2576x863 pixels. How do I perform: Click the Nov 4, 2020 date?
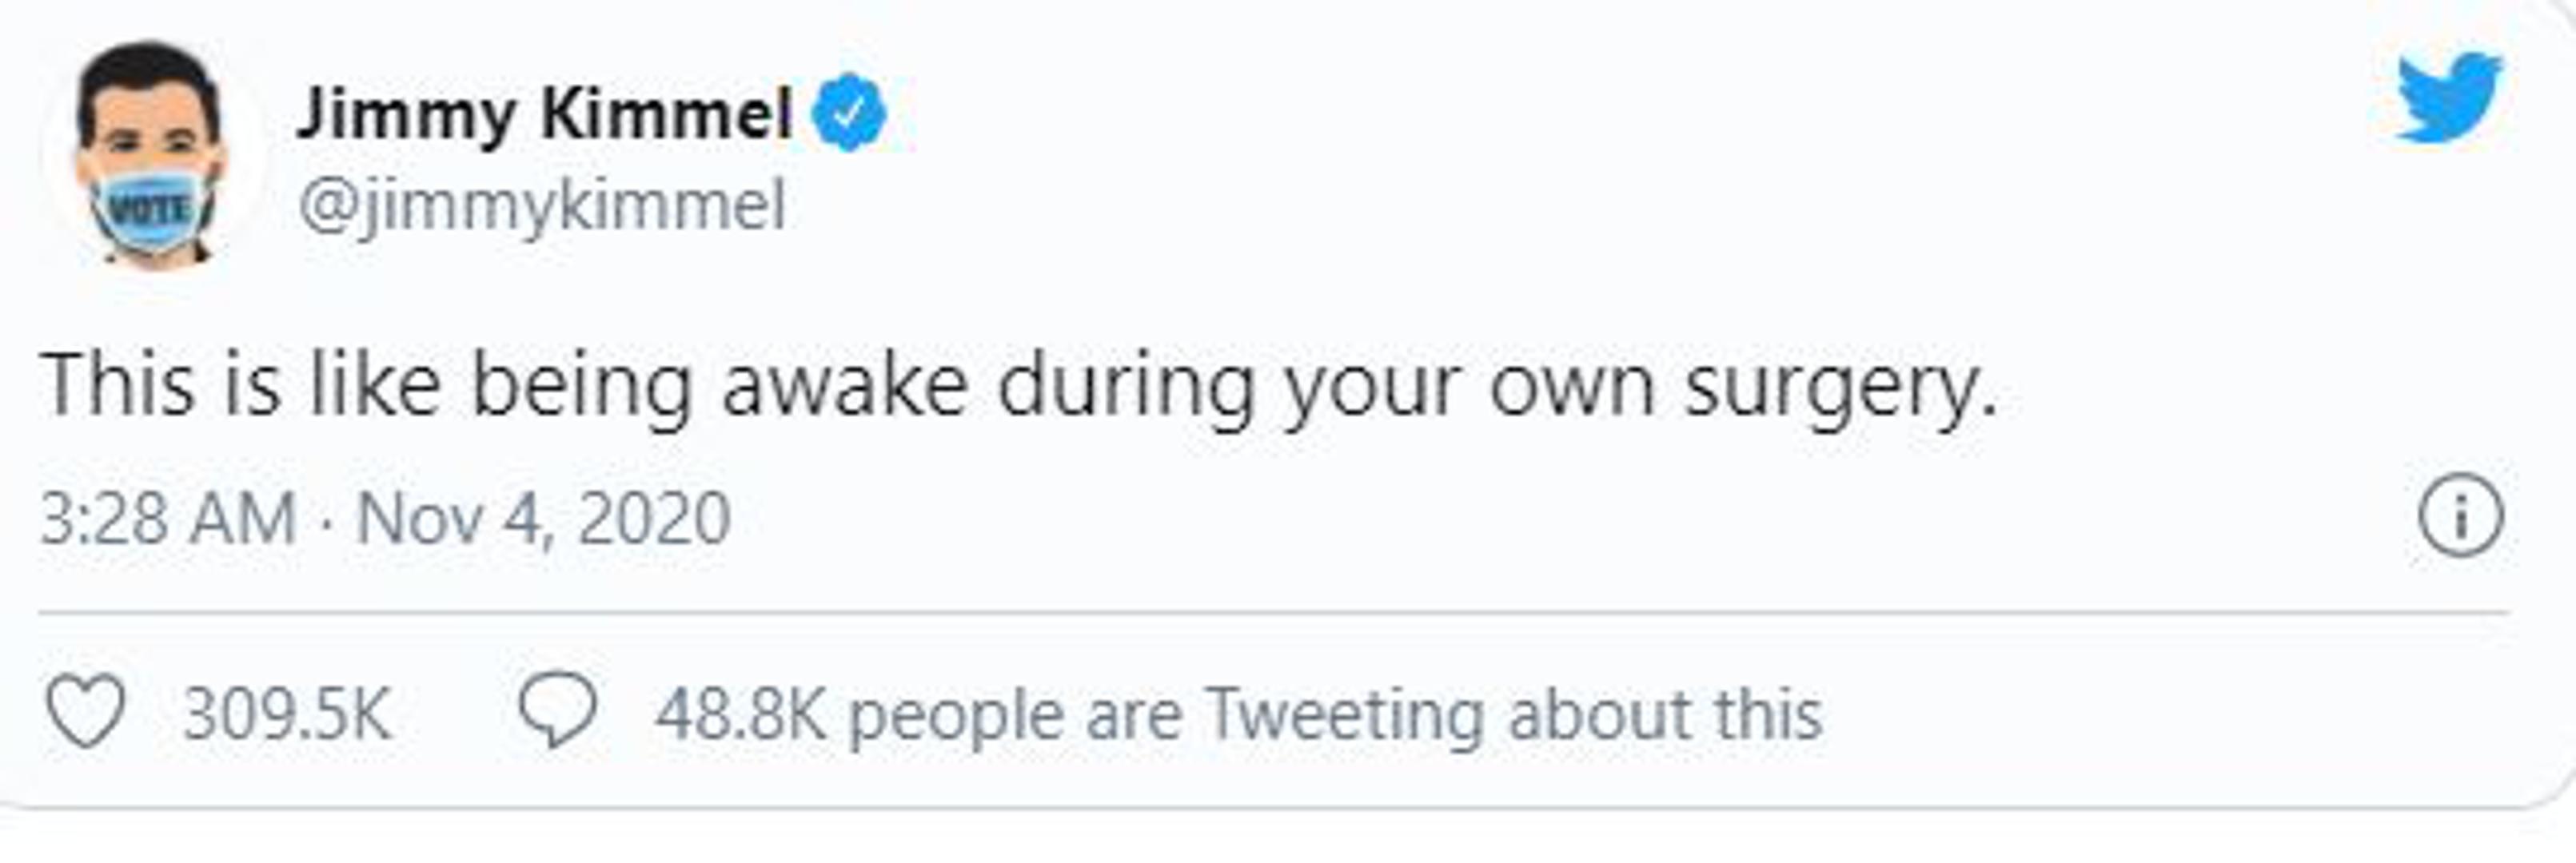544,519
